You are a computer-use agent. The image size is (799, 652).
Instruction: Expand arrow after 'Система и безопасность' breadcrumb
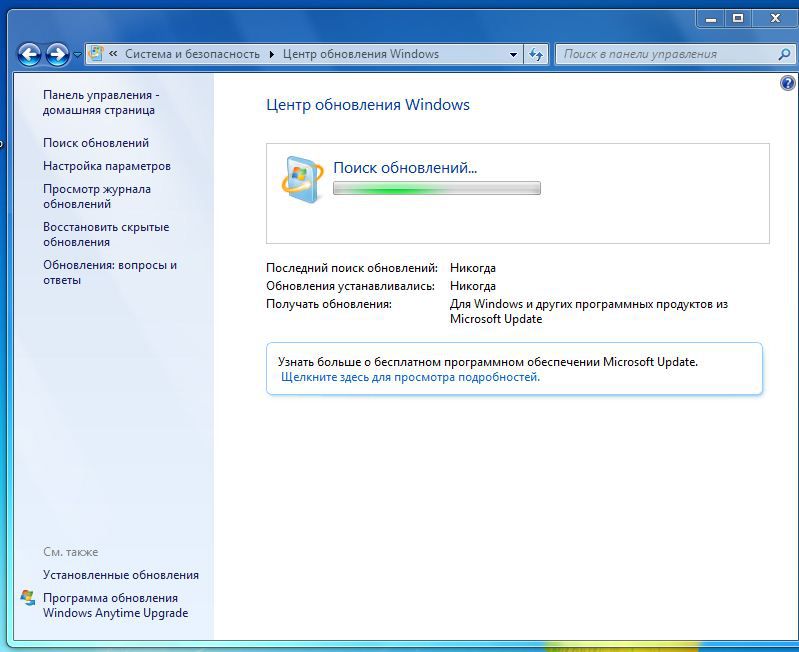(x=272, y=54)
